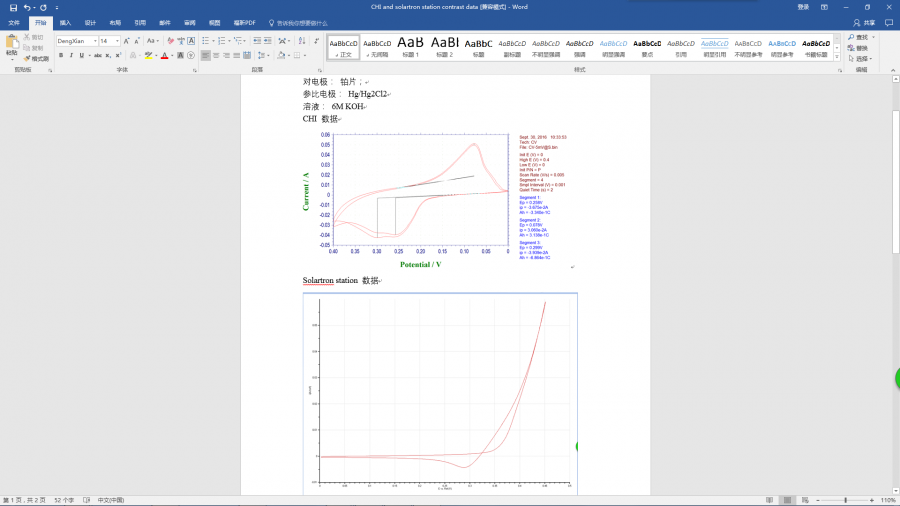
Task: Click the vertical scrollbar thumb
Action: coord(895,182)
